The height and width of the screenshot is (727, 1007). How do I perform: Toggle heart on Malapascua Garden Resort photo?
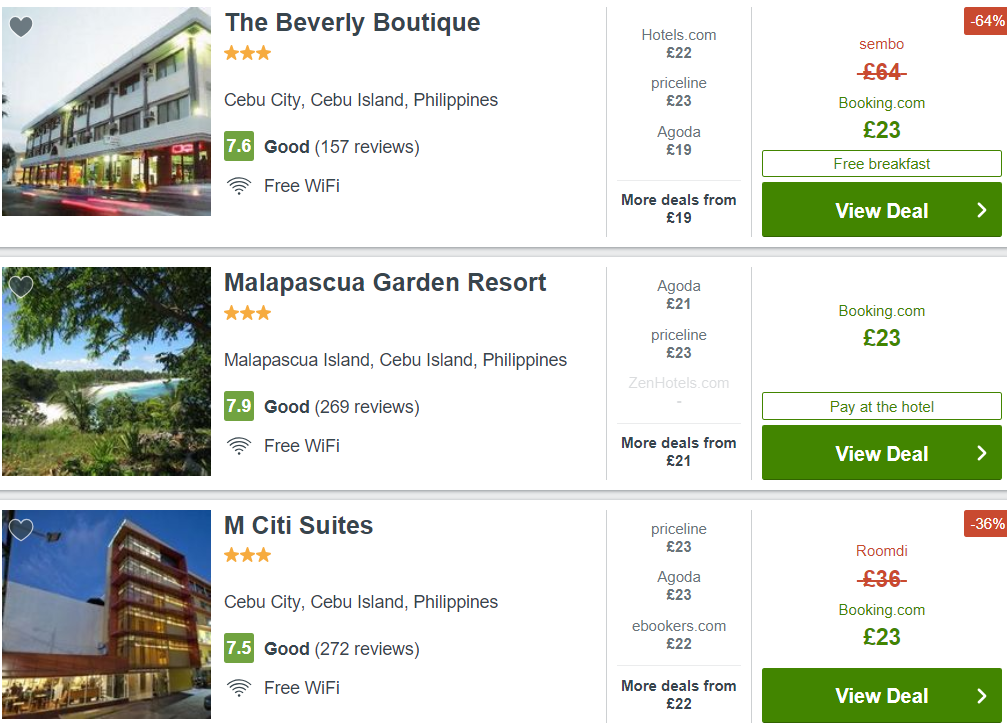pyautogui.click(x=21, y=286)
